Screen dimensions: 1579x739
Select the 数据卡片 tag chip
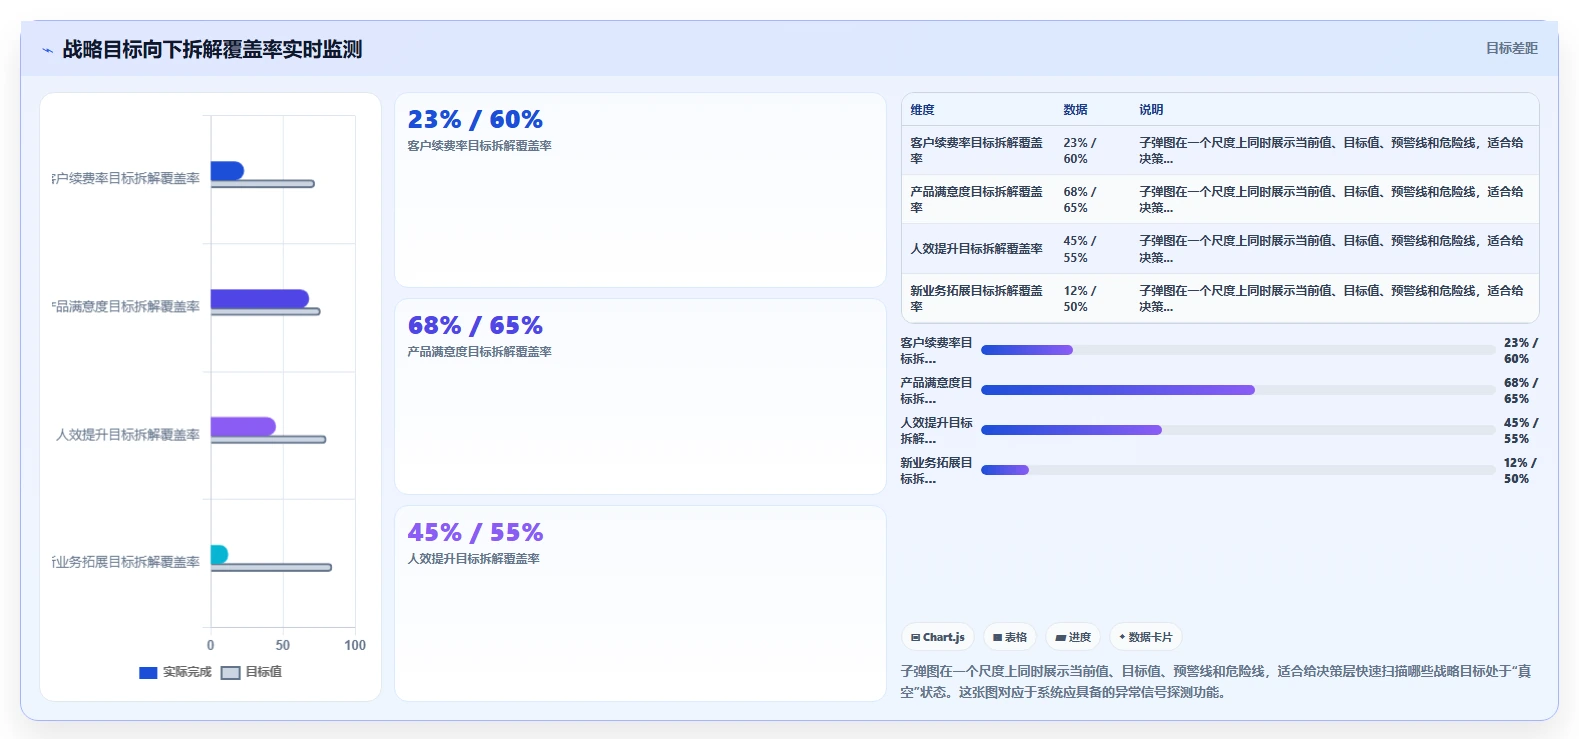[x=1146, y=637]
